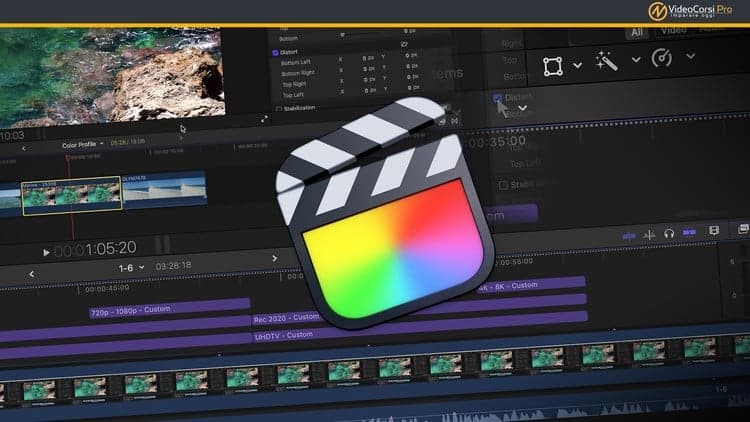Enable the small Stabilization checkbox
The image size is (750, 422).
279,109
